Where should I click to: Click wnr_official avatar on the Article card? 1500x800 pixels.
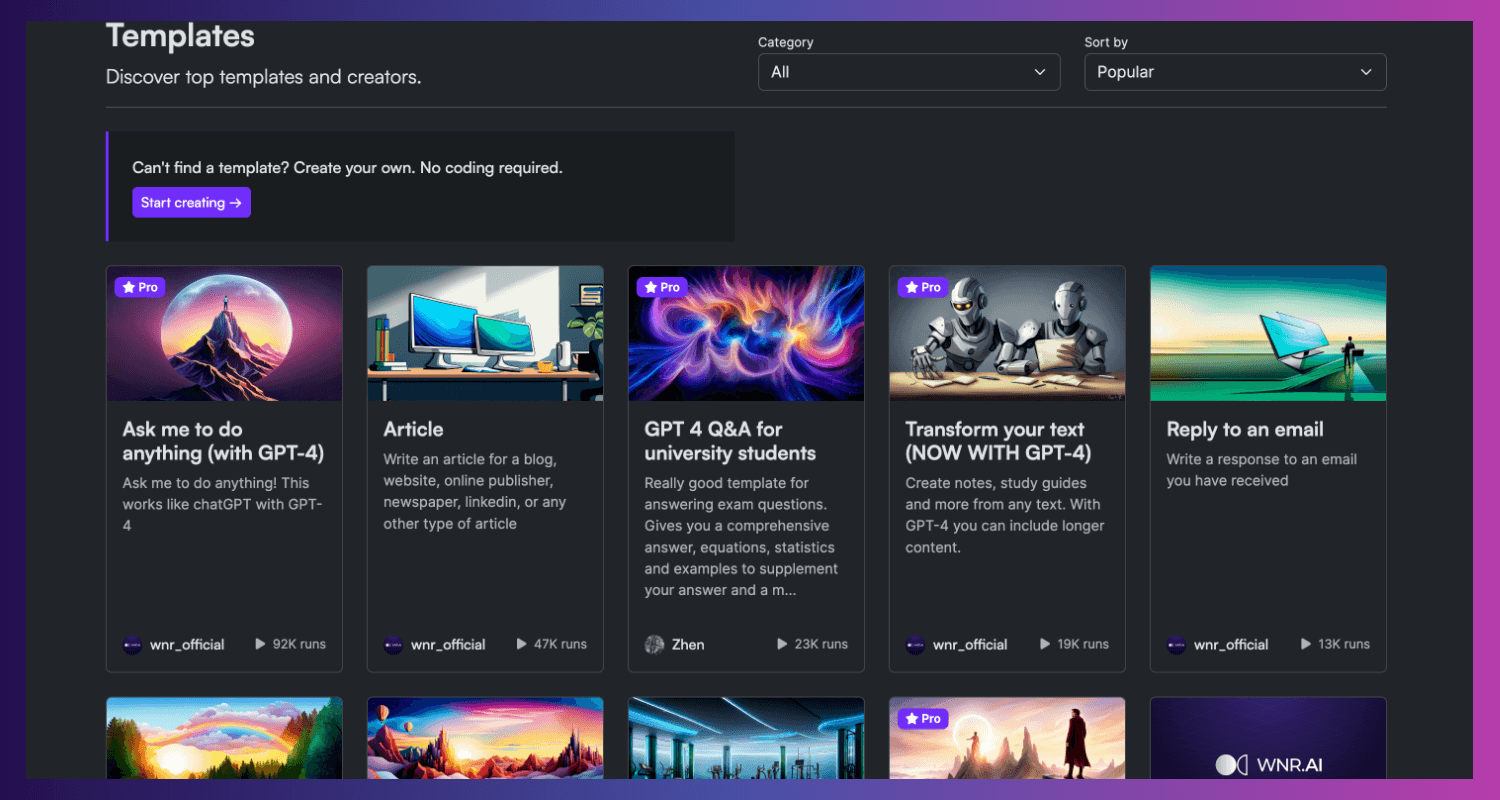click(x=393, y=645)
